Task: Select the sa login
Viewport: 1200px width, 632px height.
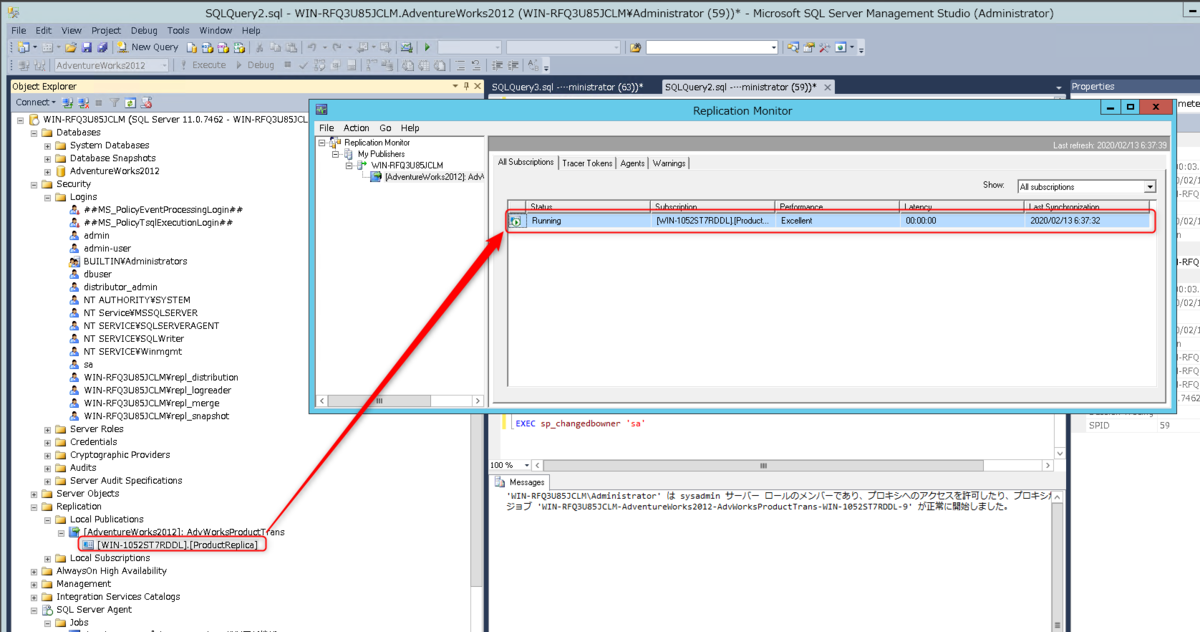Action: (x=89, y=365)
